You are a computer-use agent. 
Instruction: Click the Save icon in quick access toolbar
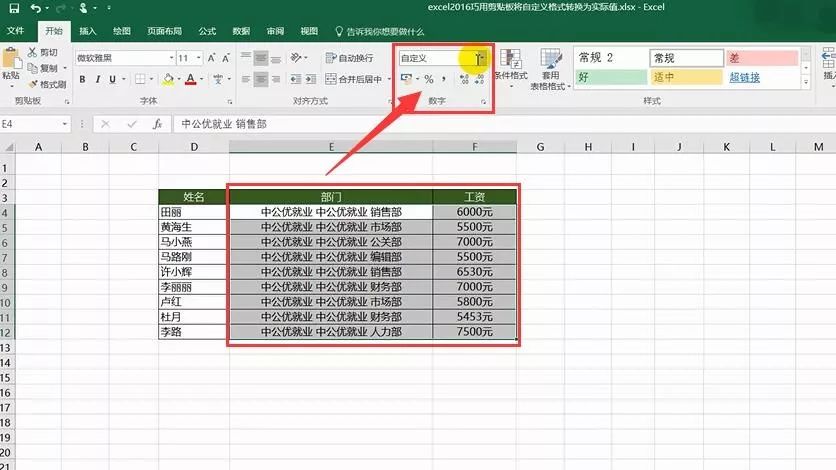(x=13, y=9)
